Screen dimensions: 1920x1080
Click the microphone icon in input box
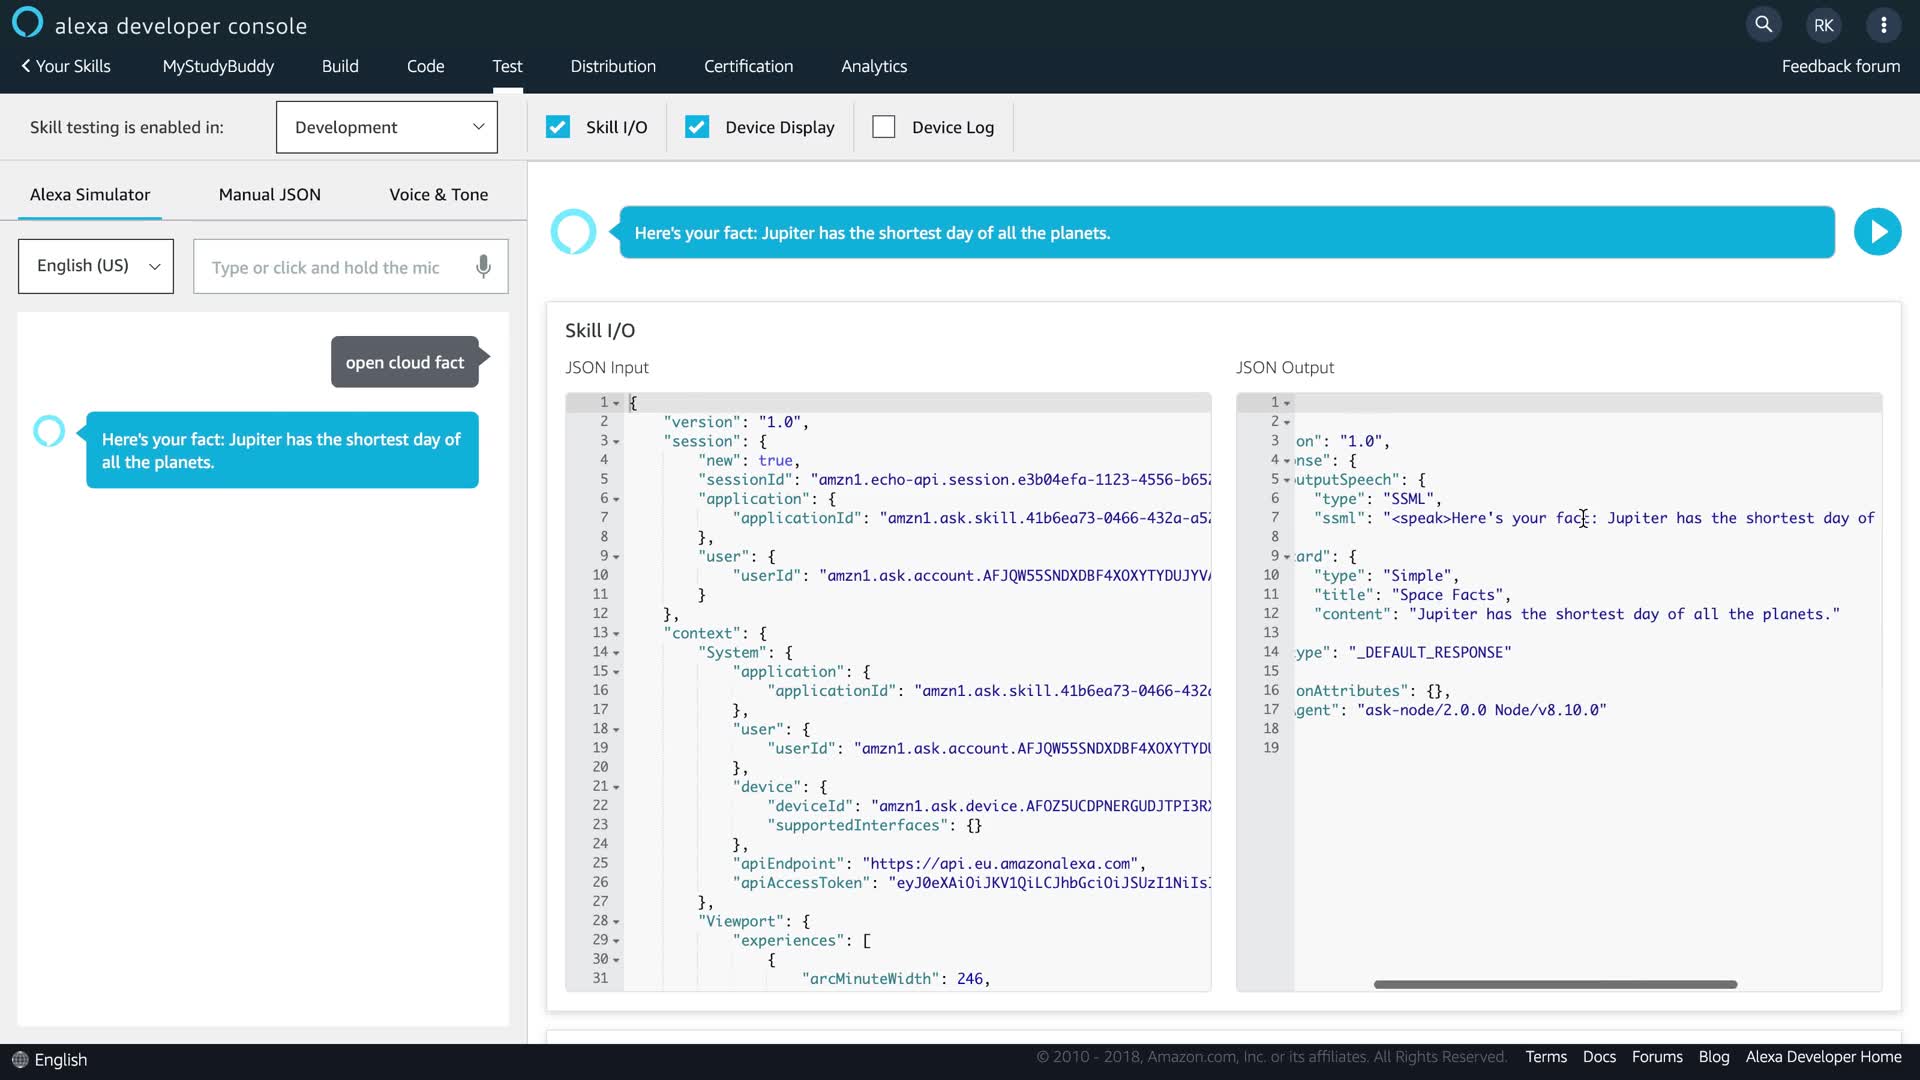pos(483,267)
